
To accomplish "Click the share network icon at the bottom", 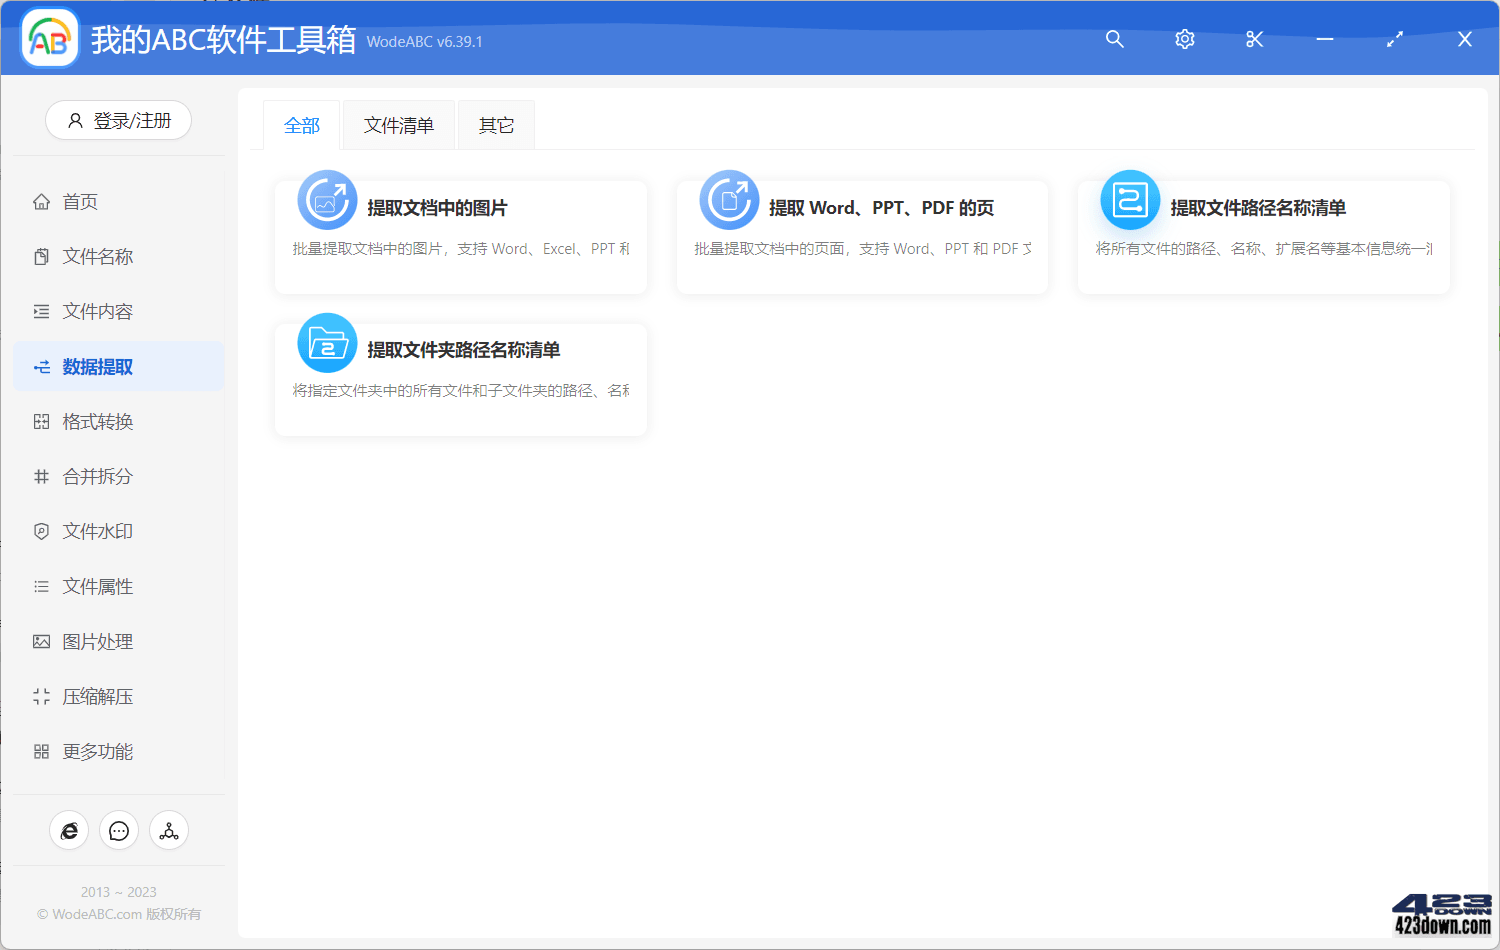I will pyautogui.click(x=168, y=830).
